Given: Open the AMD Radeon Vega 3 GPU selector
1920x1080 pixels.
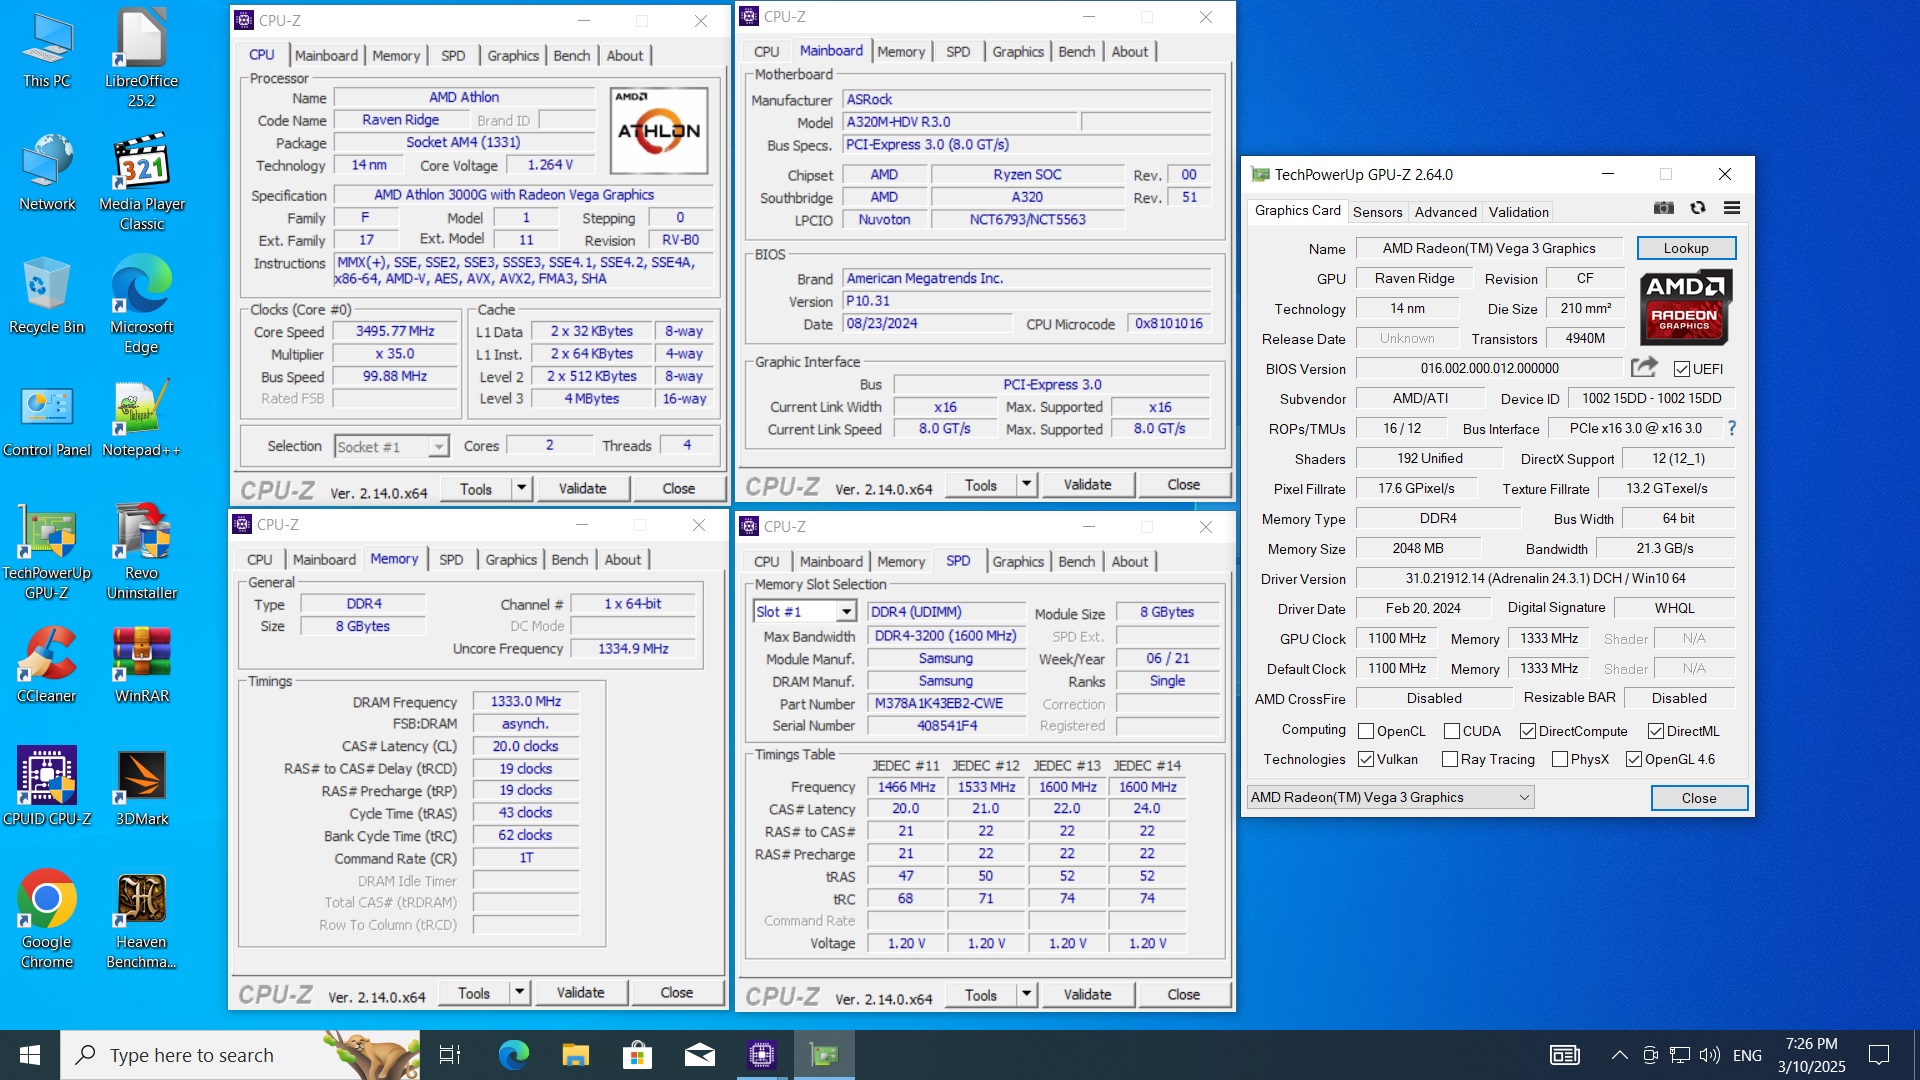Looking at the screenshot, I should coord(1390,797).
